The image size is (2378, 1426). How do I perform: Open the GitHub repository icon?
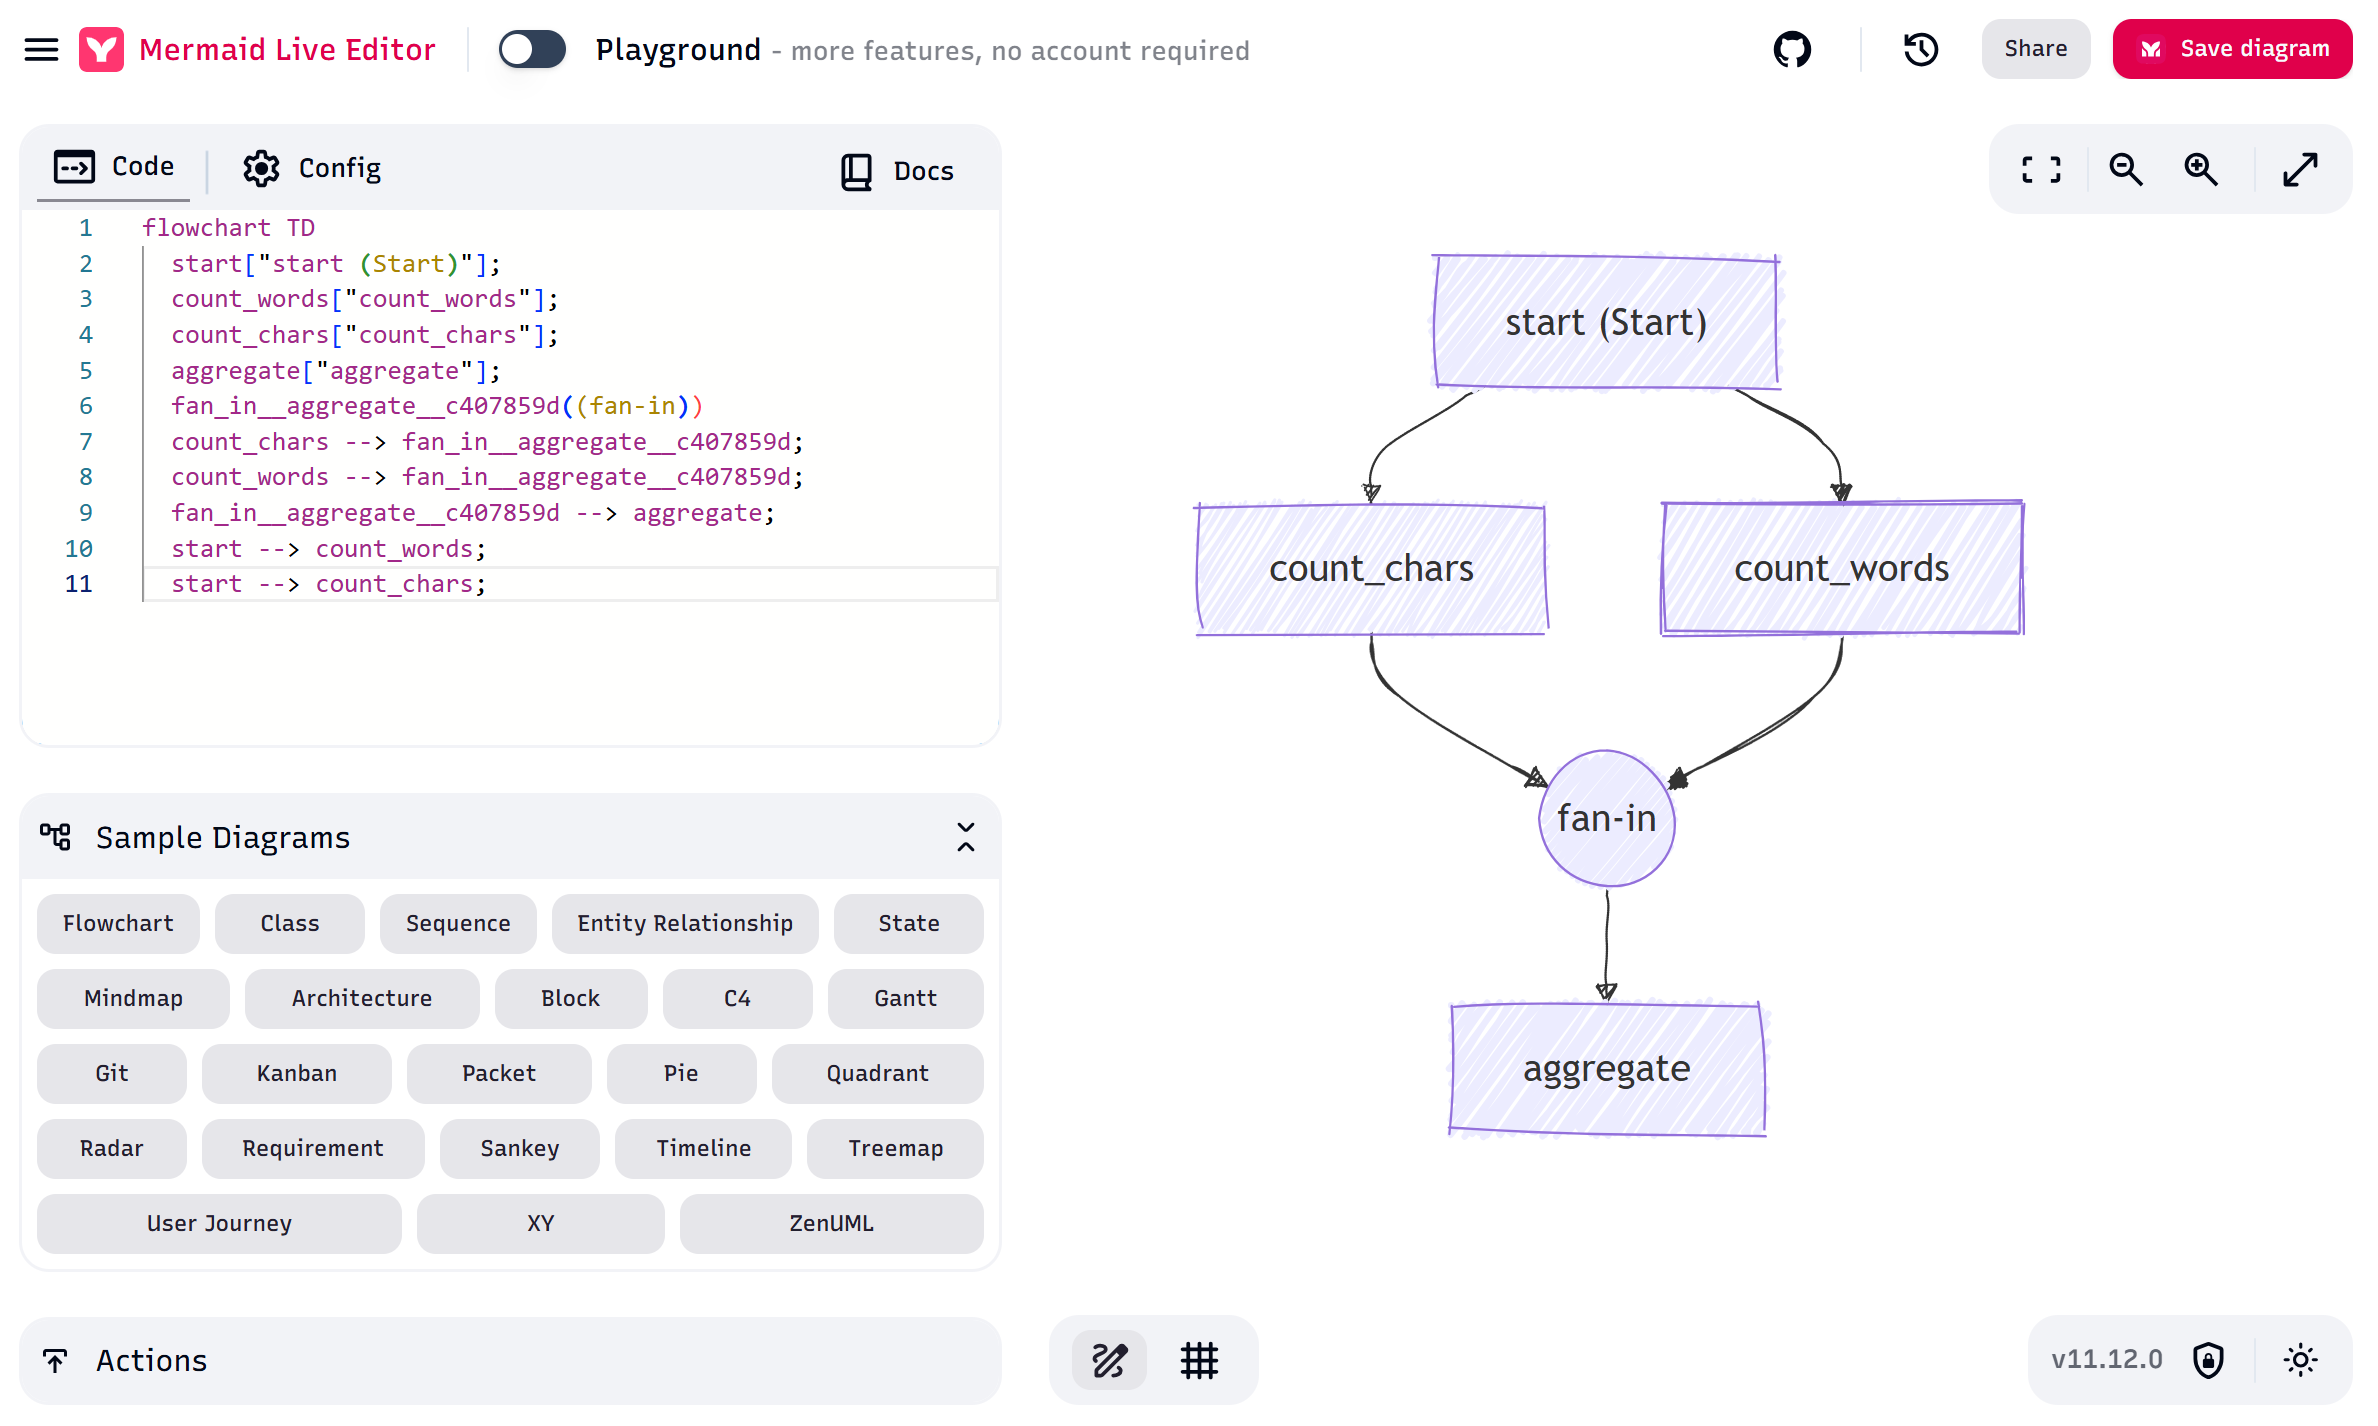1791,49
